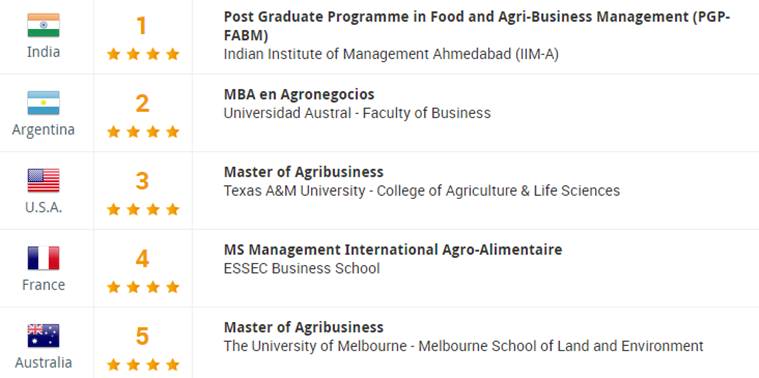759x378 pixels.
Task: Click the France flag icon
Action: (43, 258)
